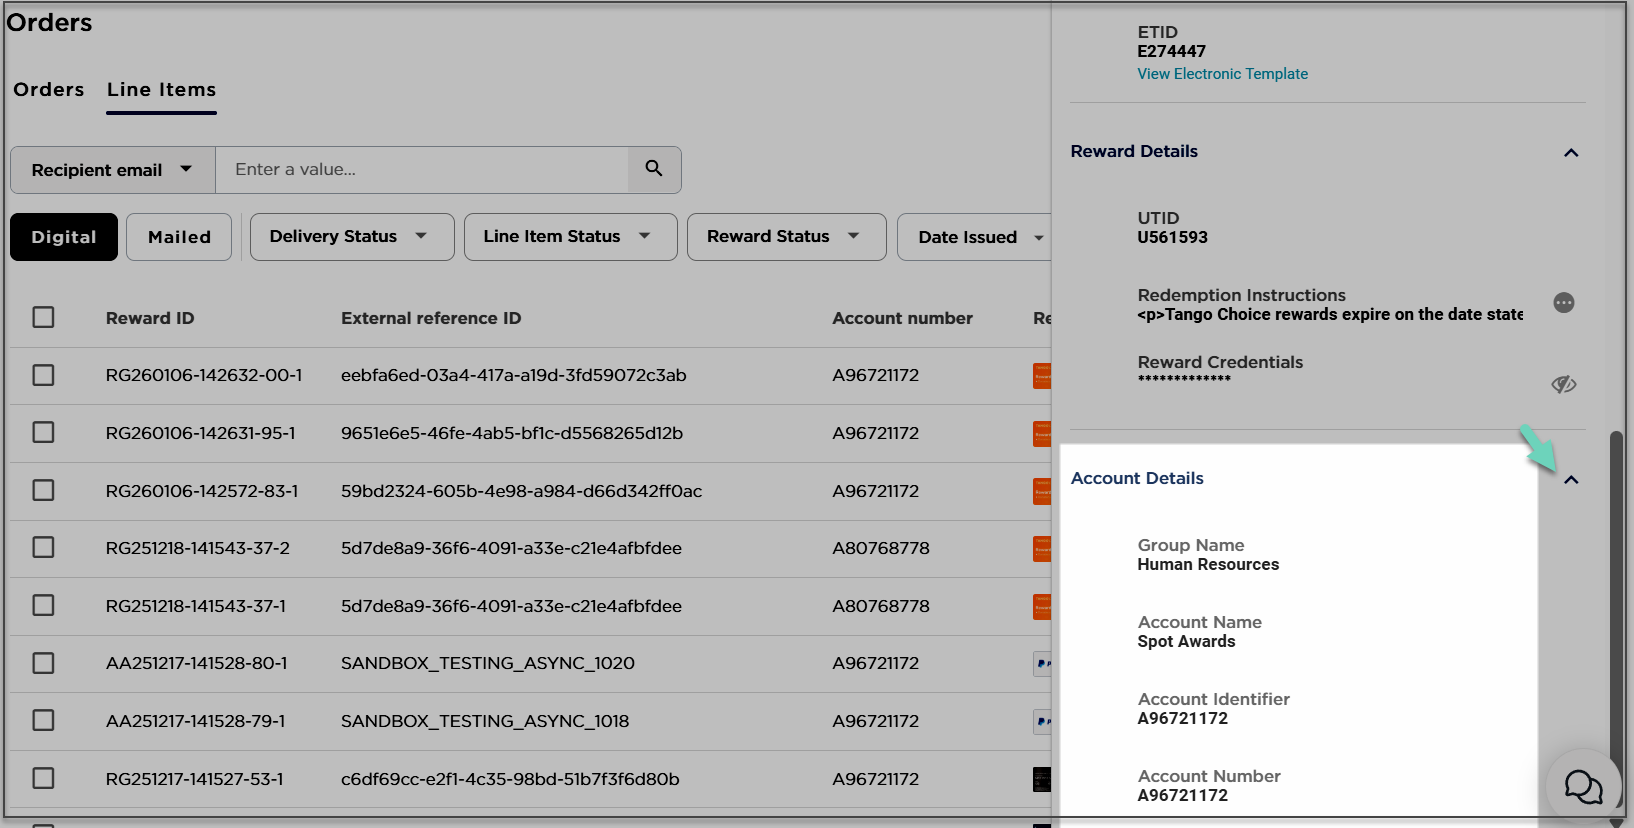Switch to the Orders tab
The width and height of the screenshot is (1634, 828).
[x=49, y=90]
